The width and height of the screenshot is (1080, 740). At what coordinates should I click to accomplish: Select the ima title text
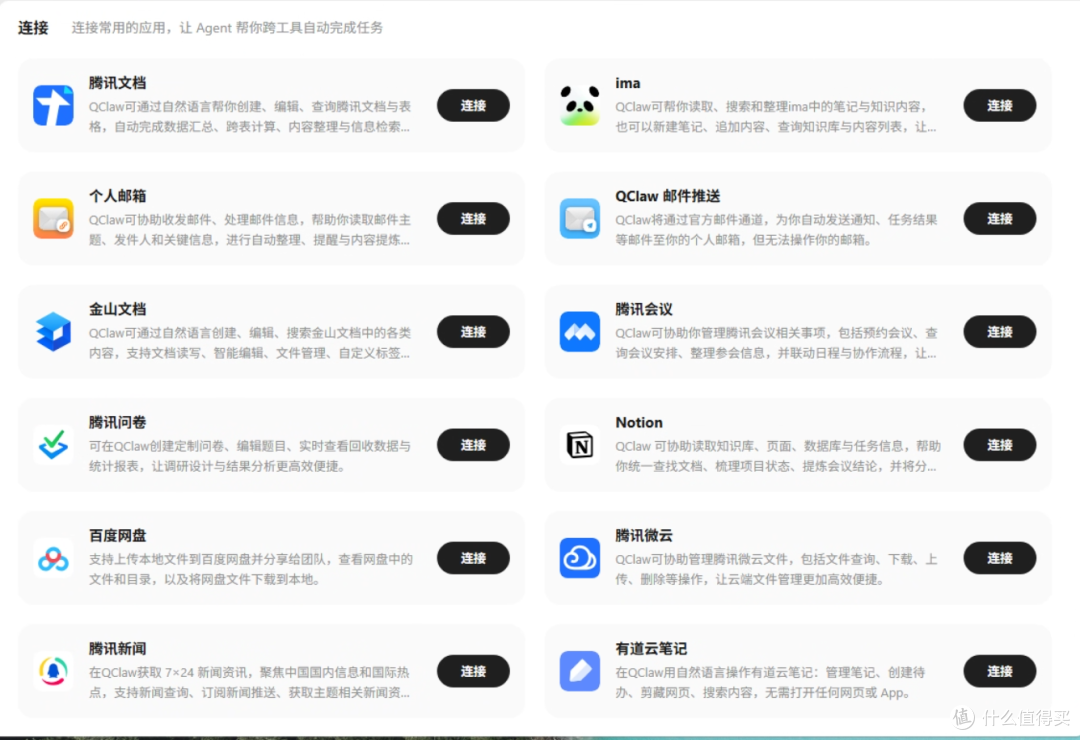click(x=627, y=83)
